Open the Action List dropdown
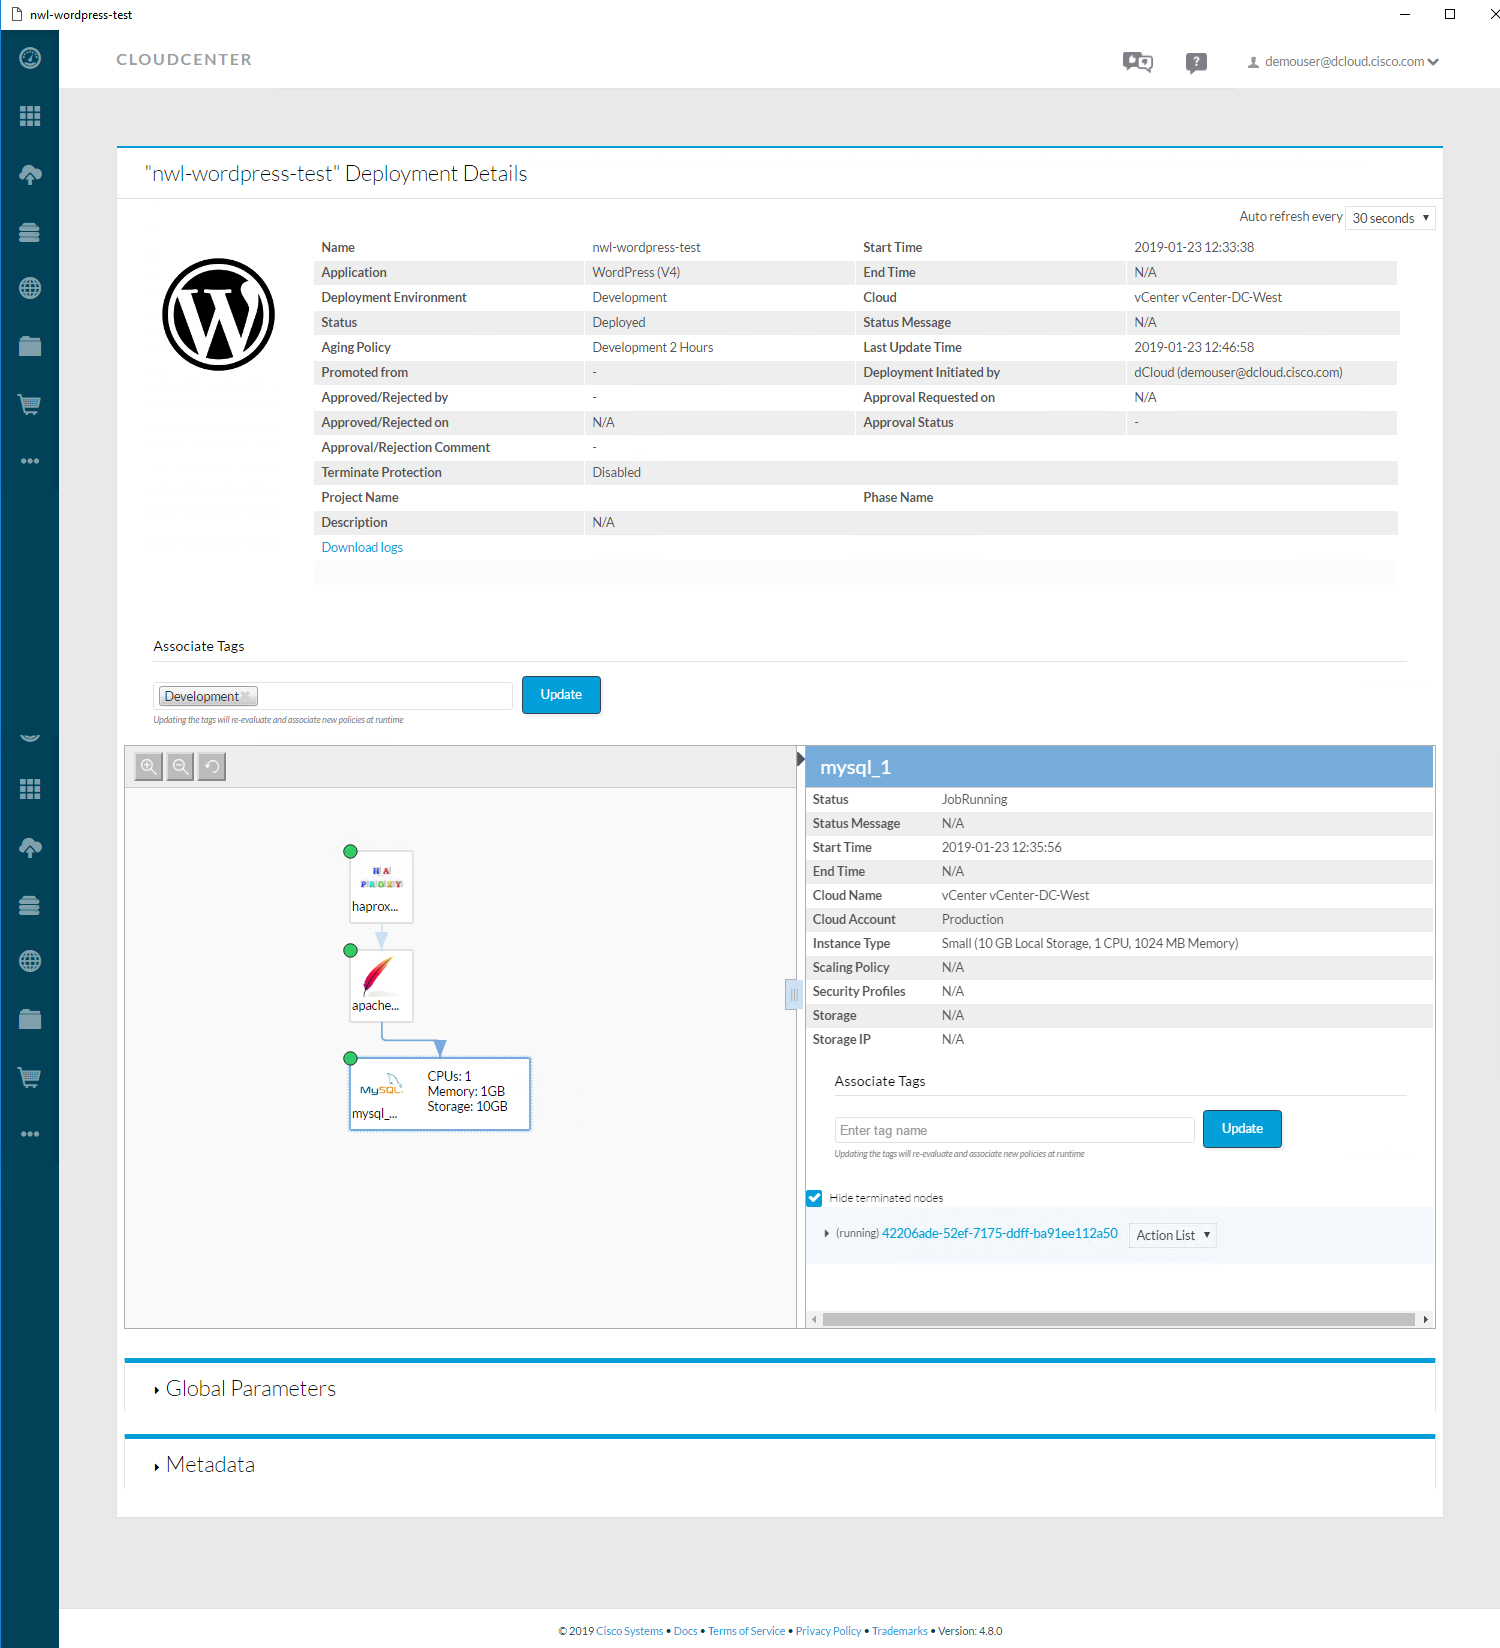The width and height of the screenshot is (1500, 1648). pyautogui.click(x=1173, y=1235)
